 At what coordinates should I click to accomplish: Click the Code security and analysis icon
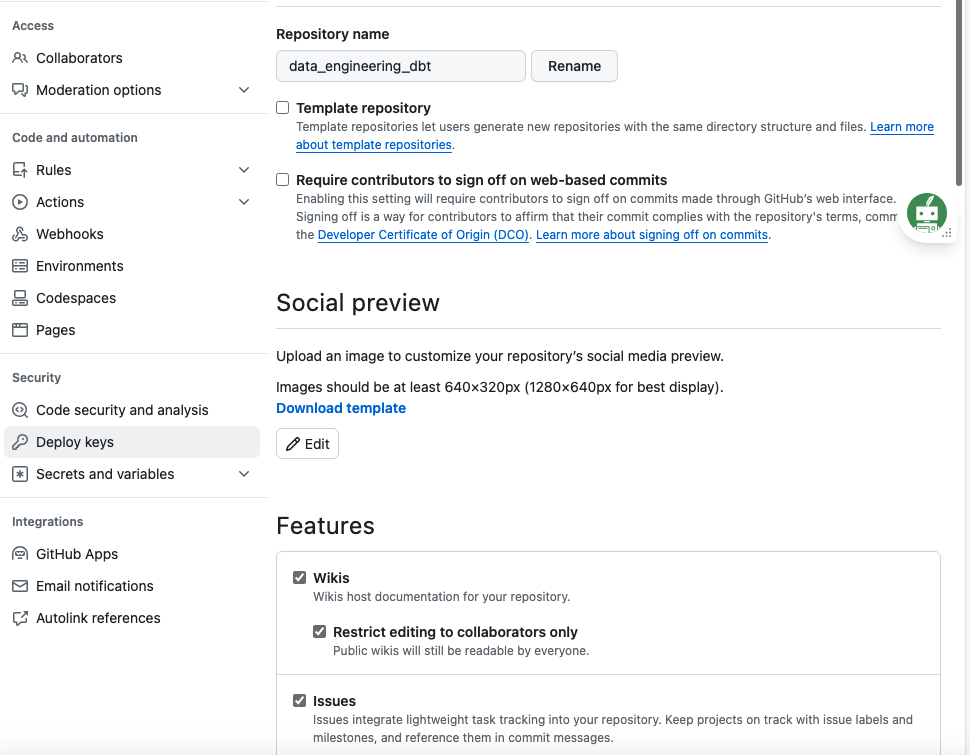(x=20, y=410)
